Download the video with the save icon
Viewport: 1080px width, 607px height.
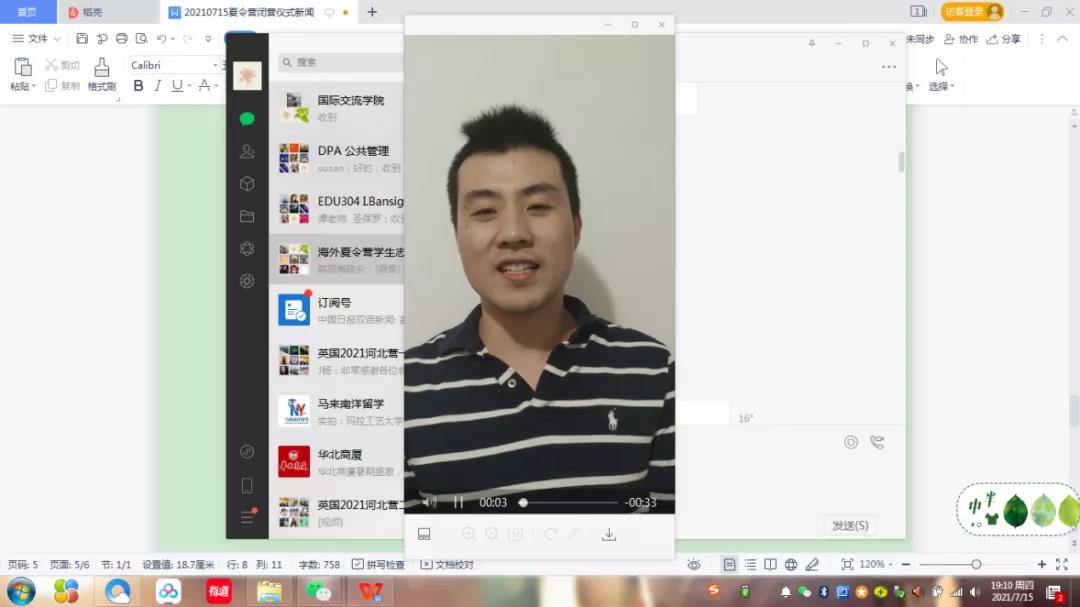click(x=608, y=534)
